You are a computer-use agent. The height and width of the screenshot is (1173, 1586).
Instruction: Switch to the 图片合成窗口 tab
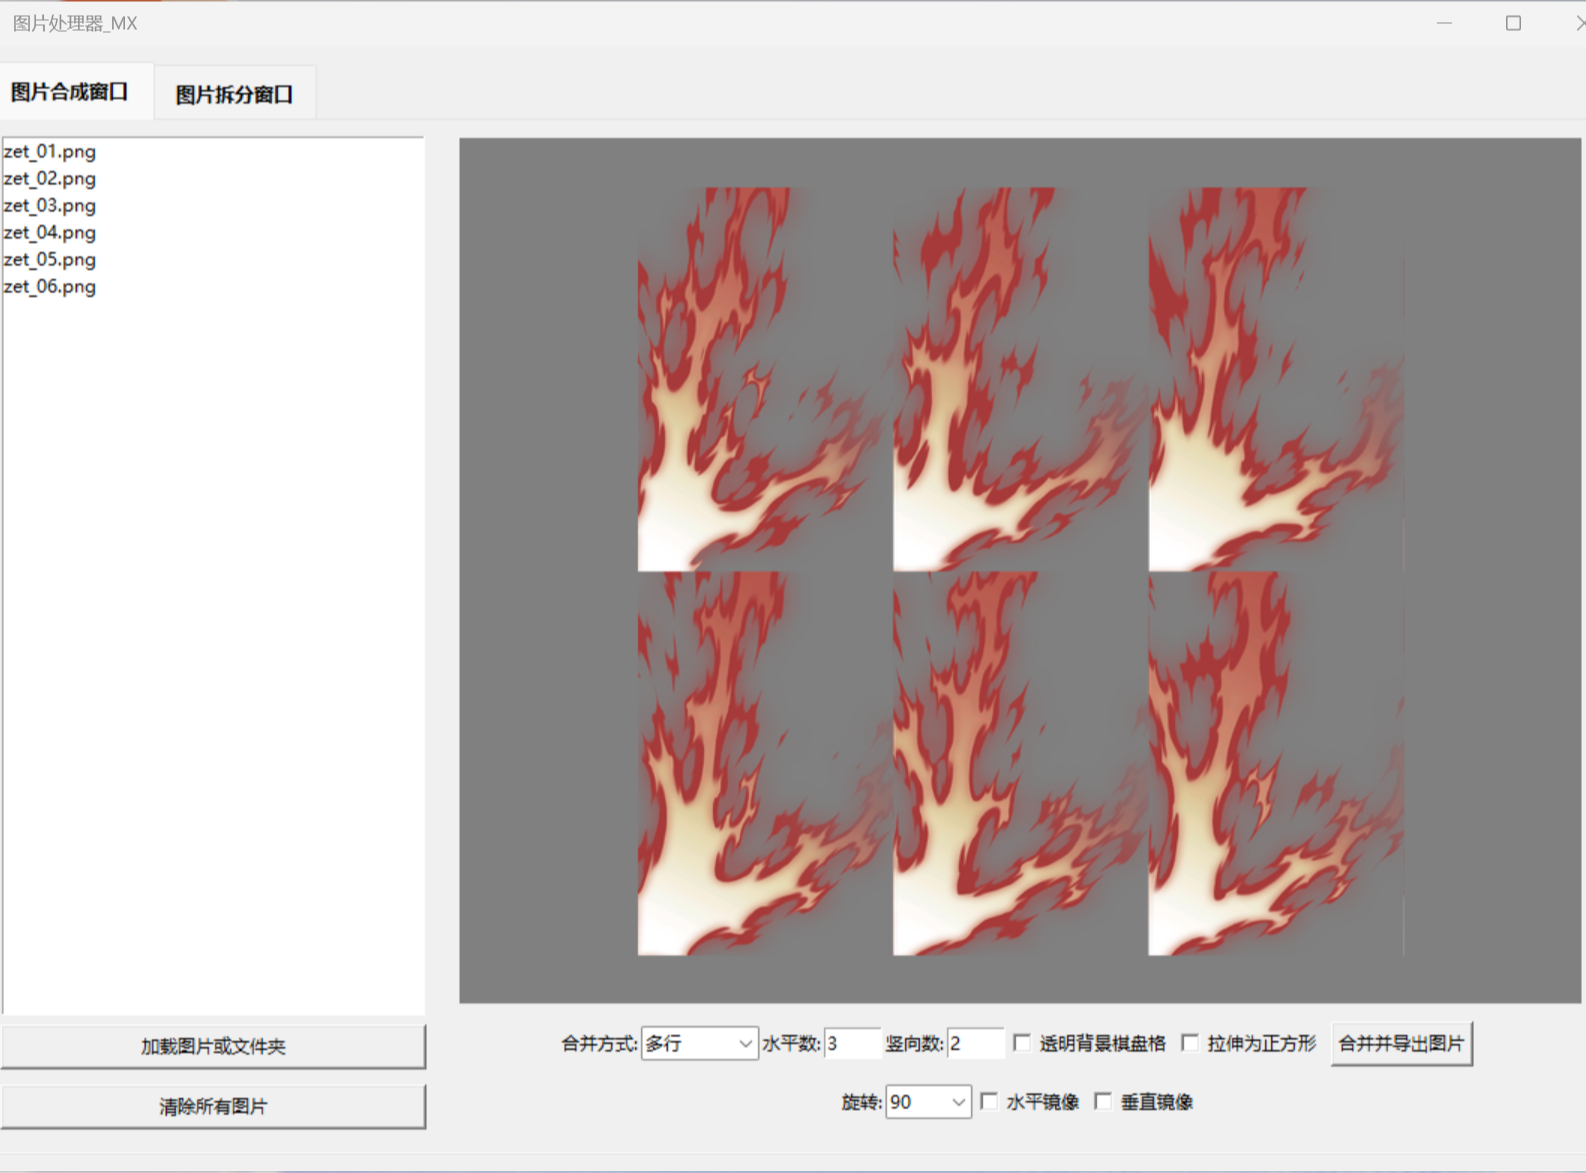pyautogui.click(x=76, y=92)
